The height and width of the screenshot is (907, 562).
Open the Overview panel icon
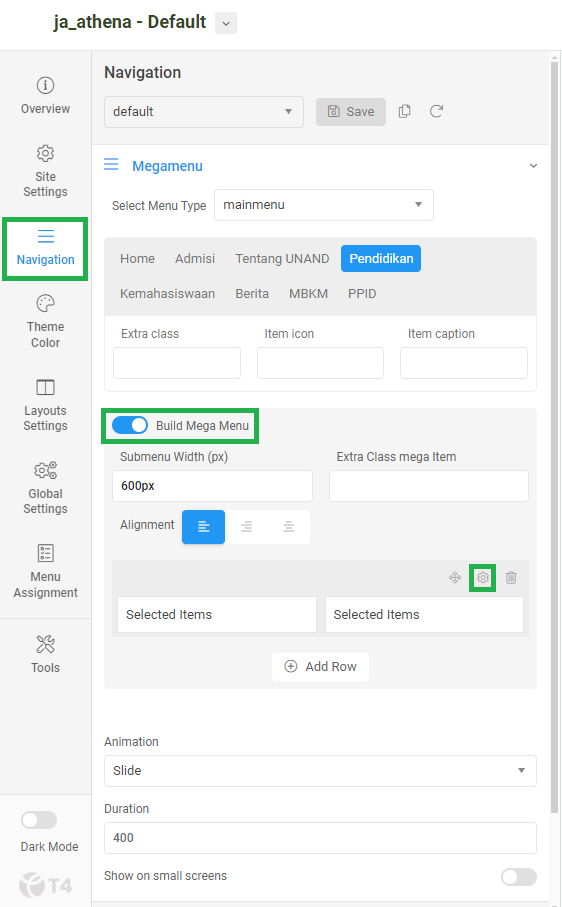pos(45,86)
